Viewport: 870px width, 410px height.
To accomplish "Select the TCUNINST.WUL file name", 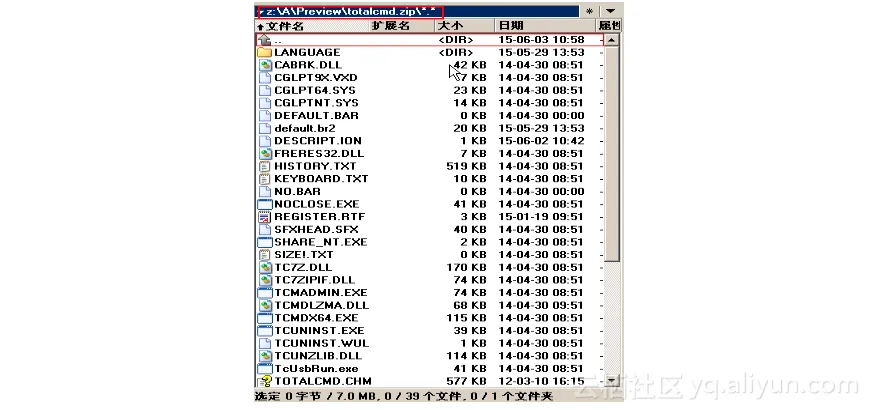I will pos(321,344).
